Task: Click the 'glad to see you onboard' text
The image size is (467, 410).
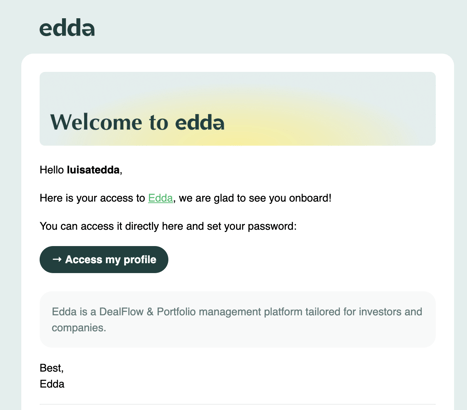Action: (272, 198)
